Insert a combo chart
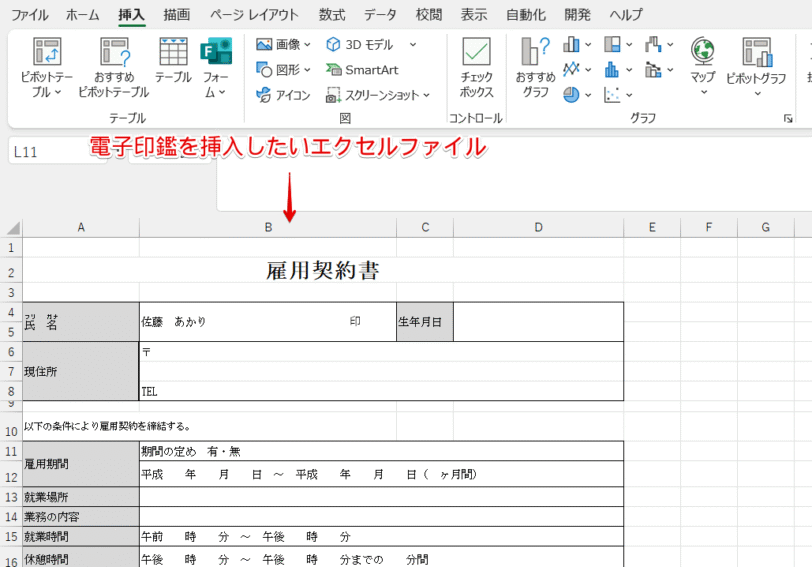The width and height of the screenshot is (812, 567). tap(653, 69)
